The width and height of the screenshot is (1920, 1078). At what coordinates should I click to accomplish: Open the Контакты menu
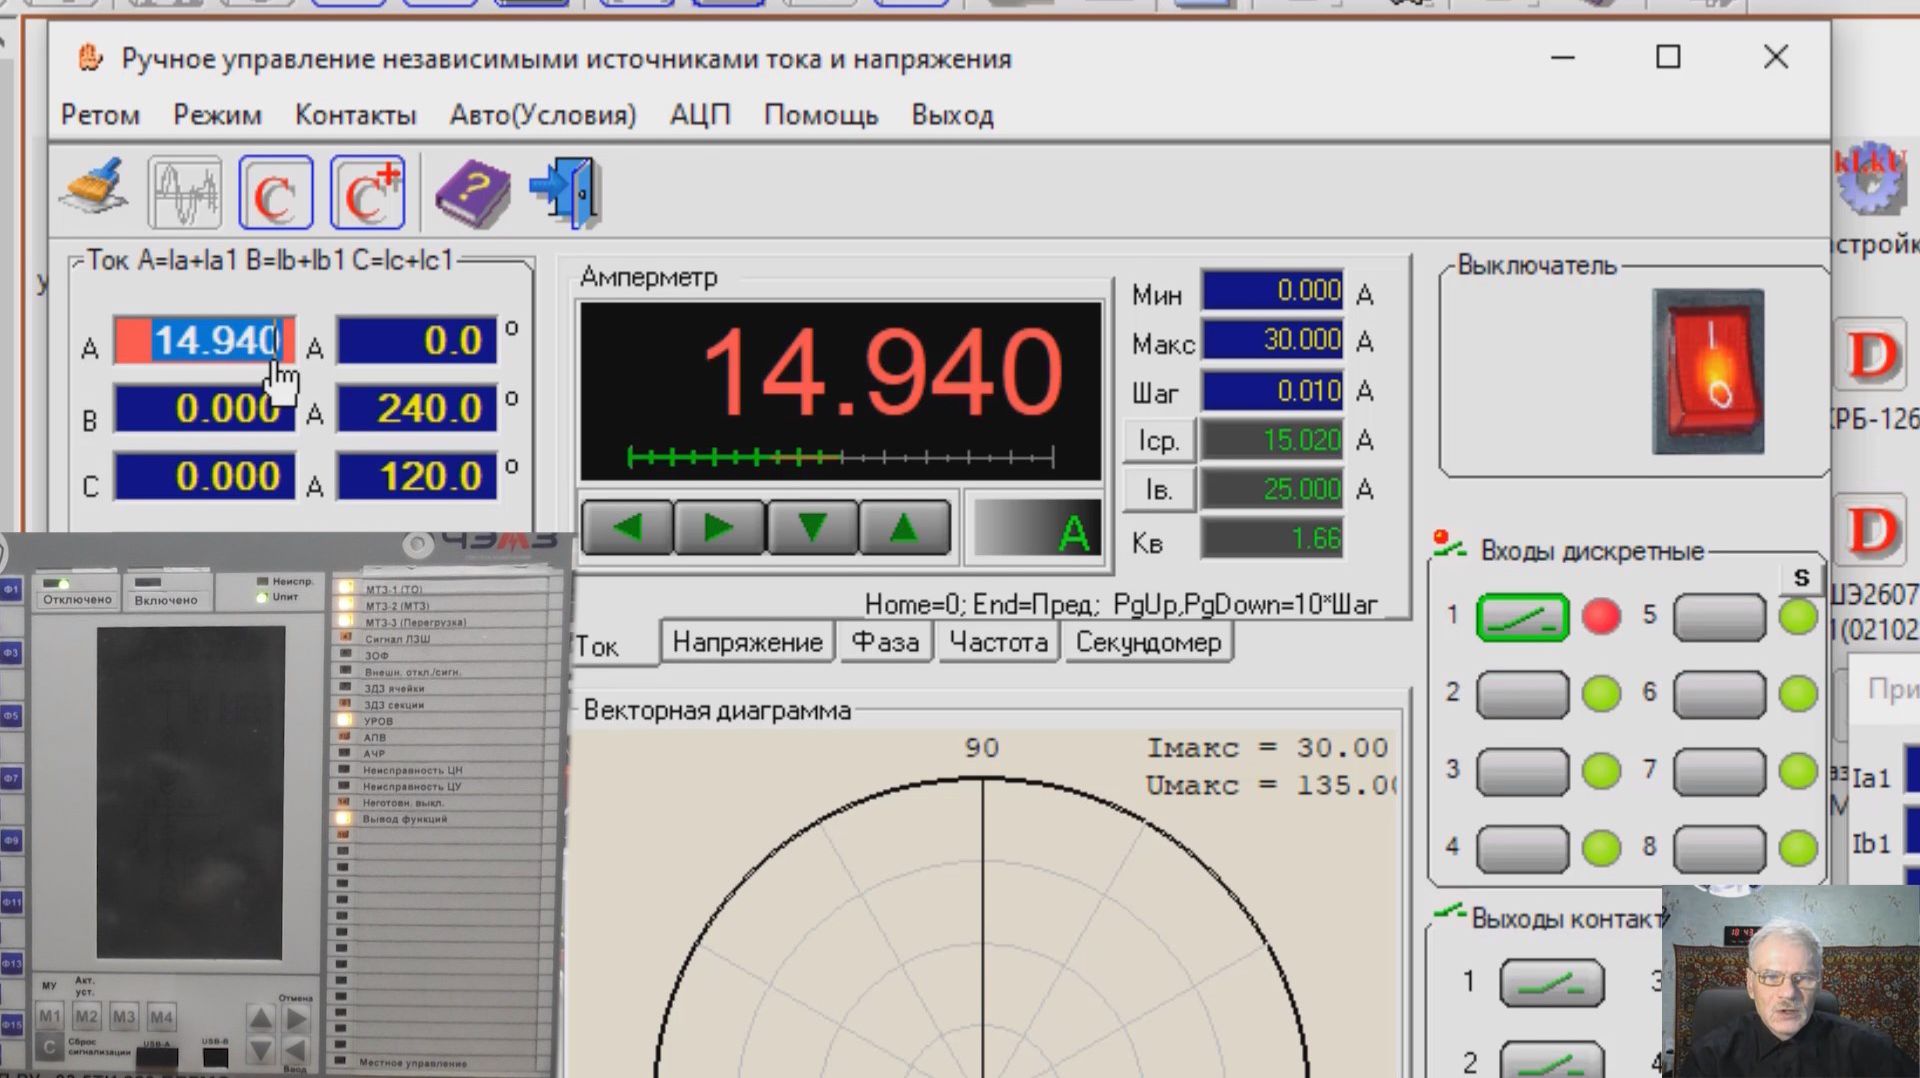pyautogui.click(x=355, y=116)
